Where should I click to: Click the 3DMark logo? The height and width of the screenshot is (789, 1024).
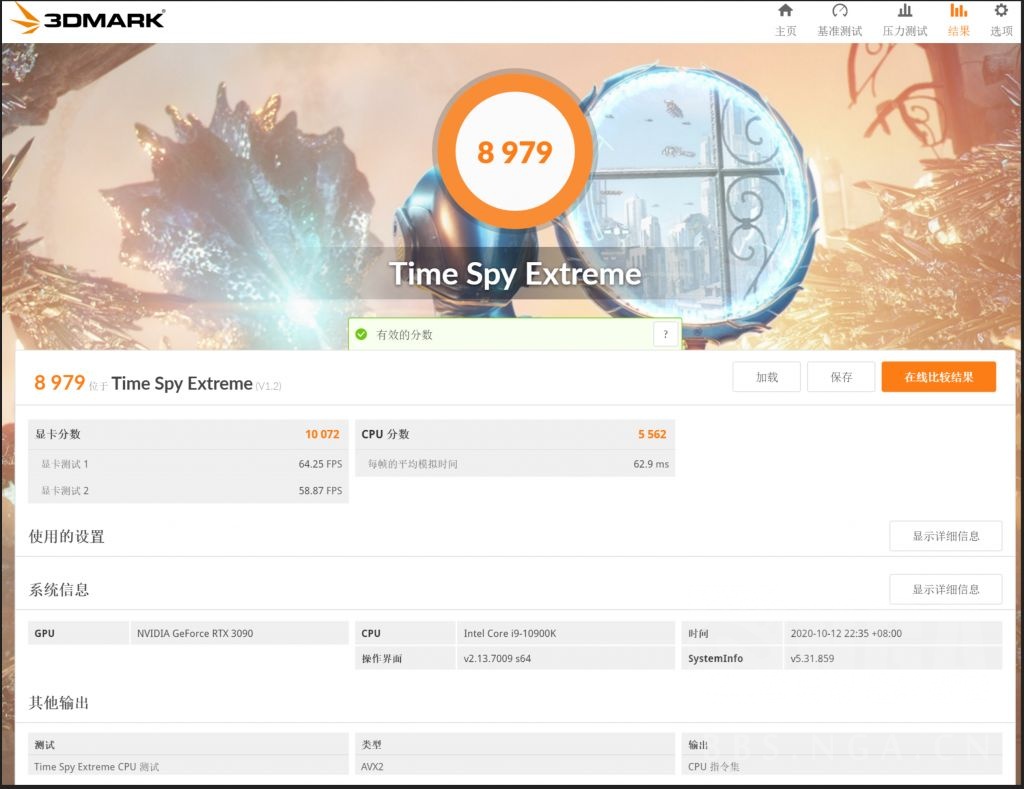(x=87, y=18)
